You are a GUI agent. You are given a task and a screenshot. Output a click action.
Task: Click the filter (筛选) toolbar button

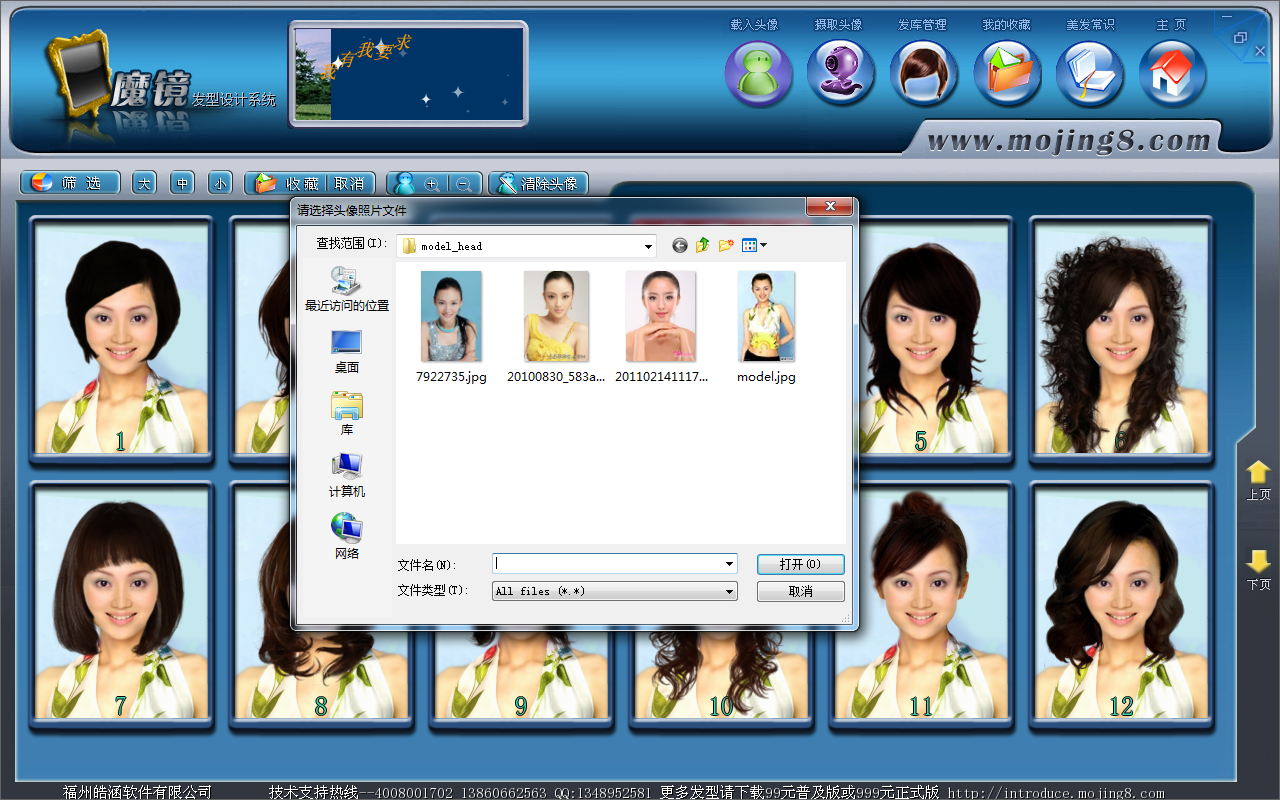click(x=70, y=183)
